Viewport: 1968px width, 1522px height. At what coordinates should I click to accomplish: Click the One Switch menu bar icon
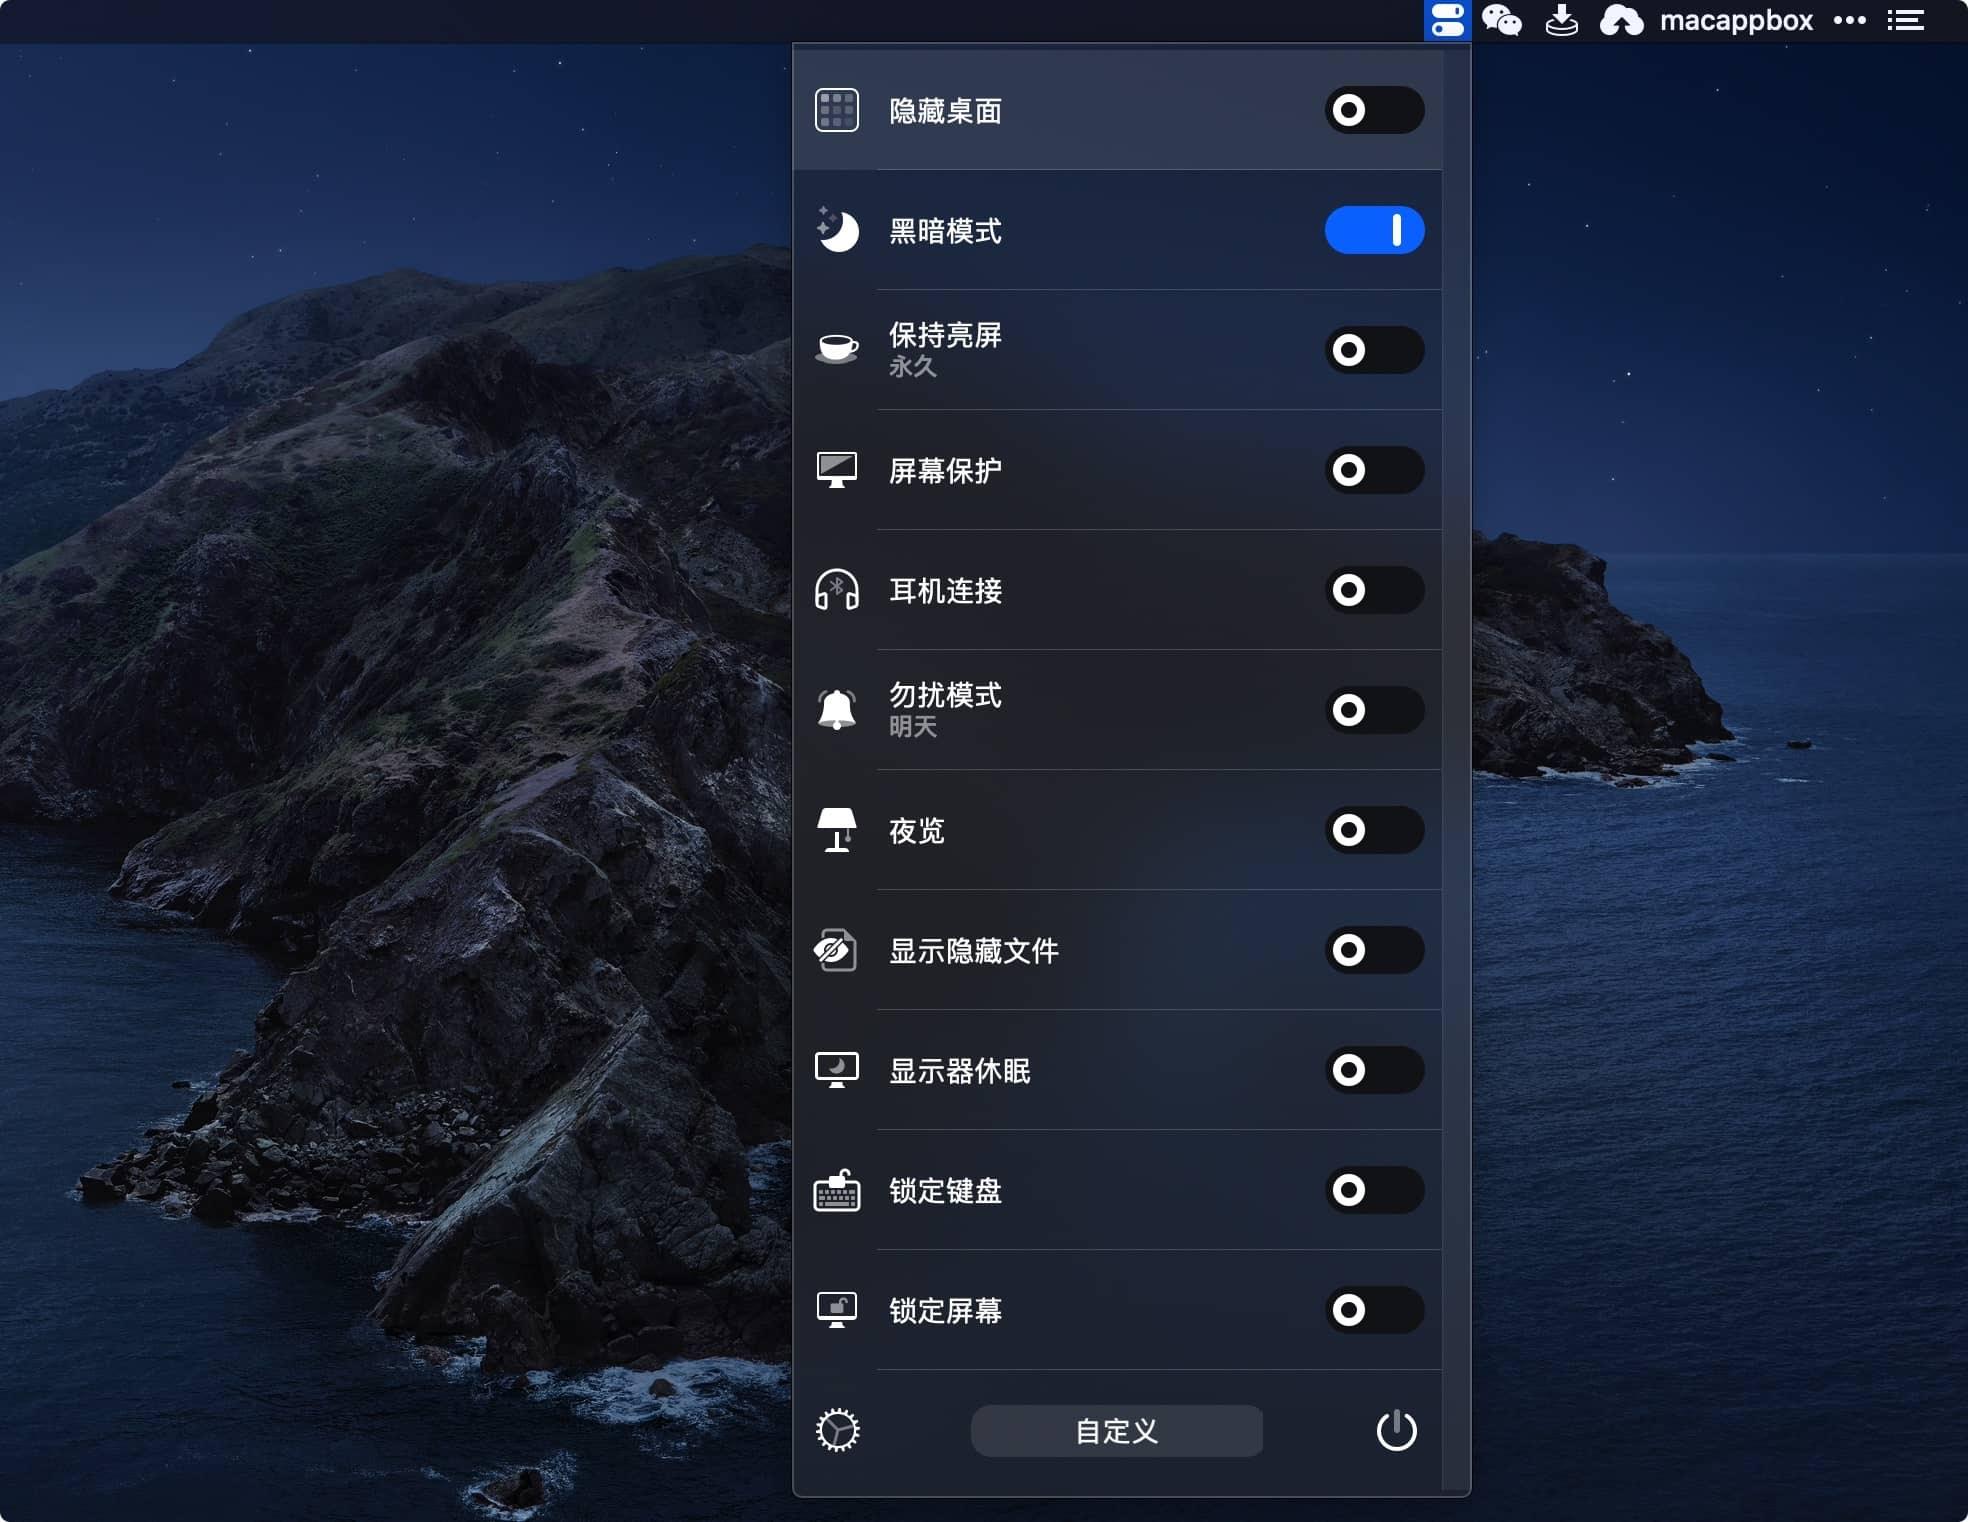tap(1448, 20)
